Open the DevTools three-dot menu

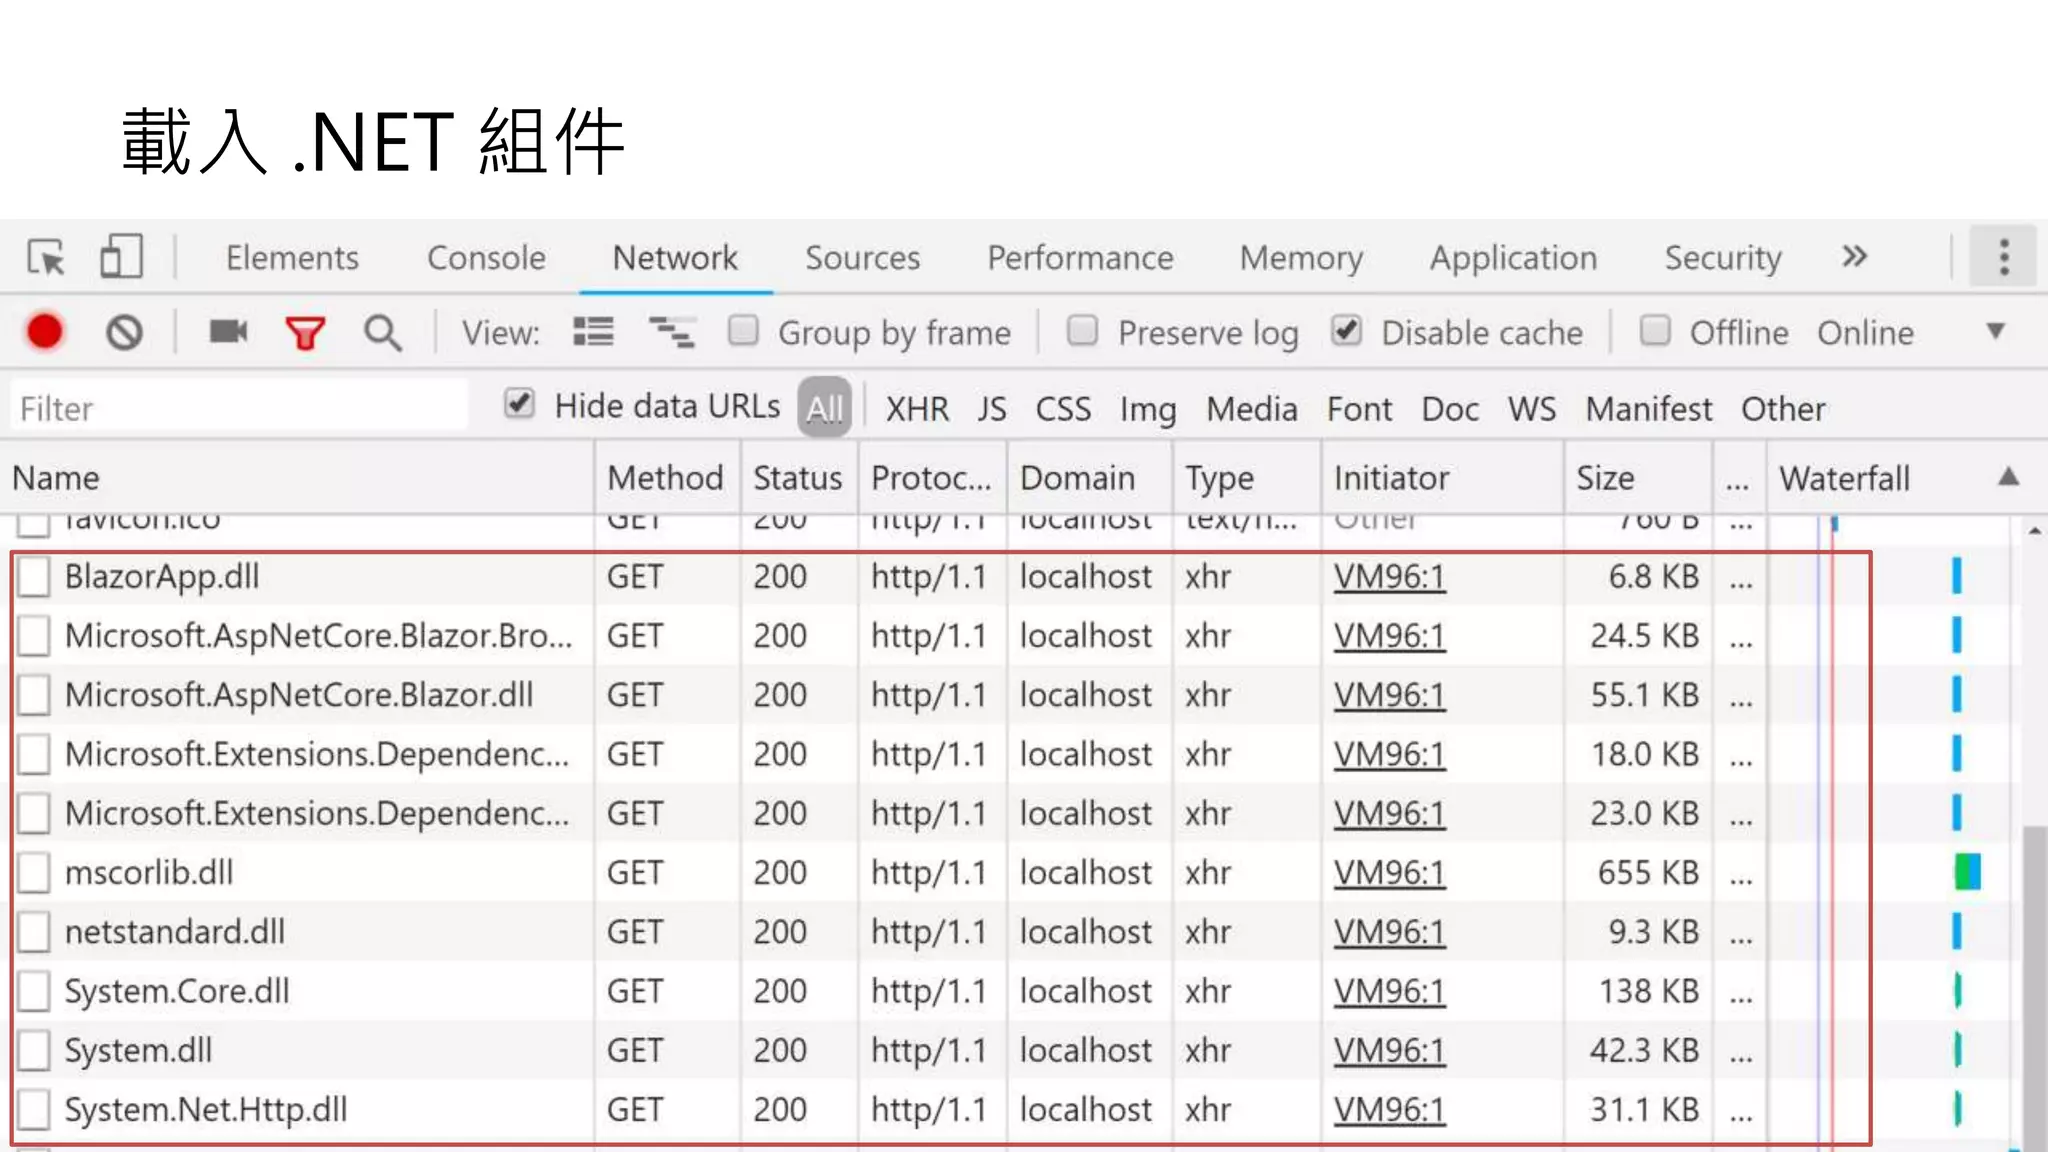(x=2003, y=257)
